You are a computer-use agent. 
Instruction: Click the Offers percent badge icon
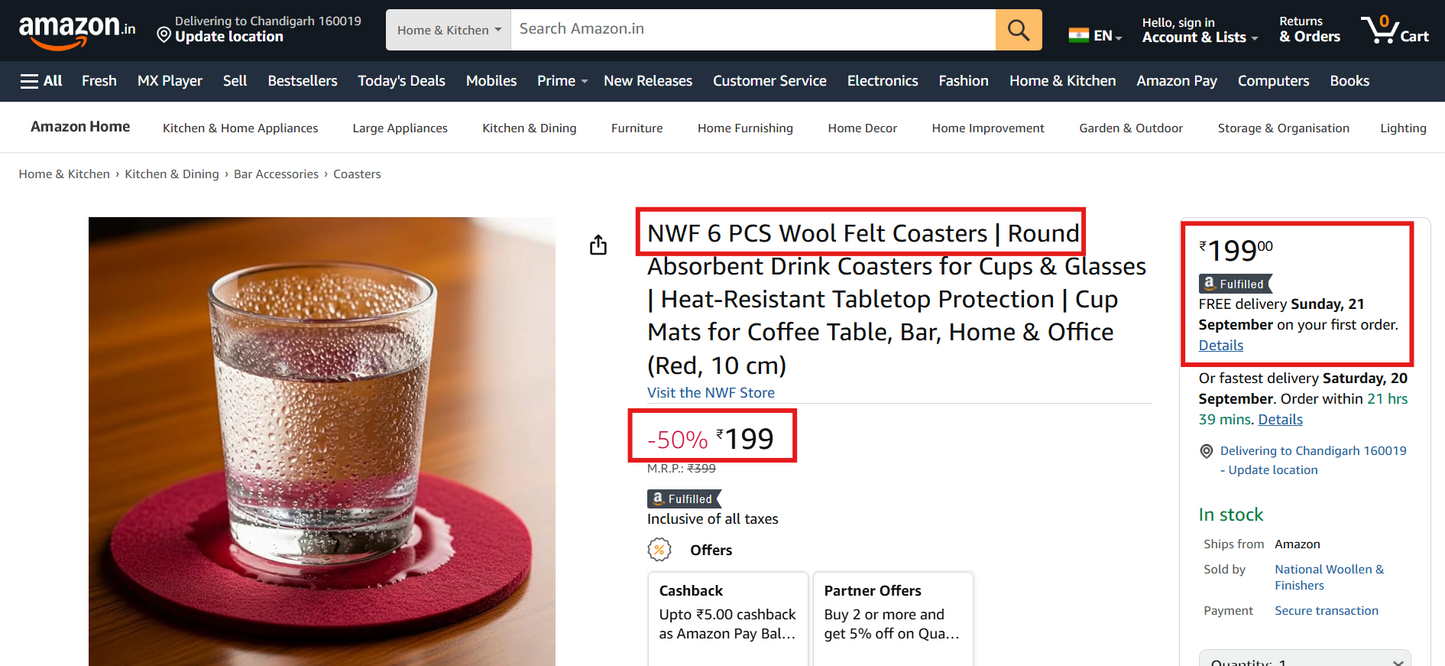point(659,550)
